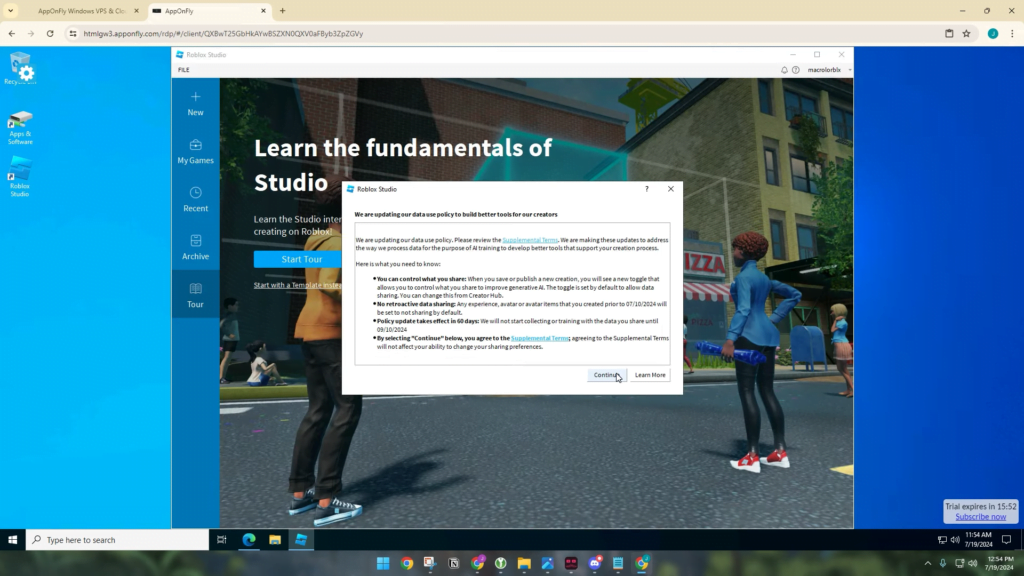Open File Explorer on remote taskbar

(275, 540)
